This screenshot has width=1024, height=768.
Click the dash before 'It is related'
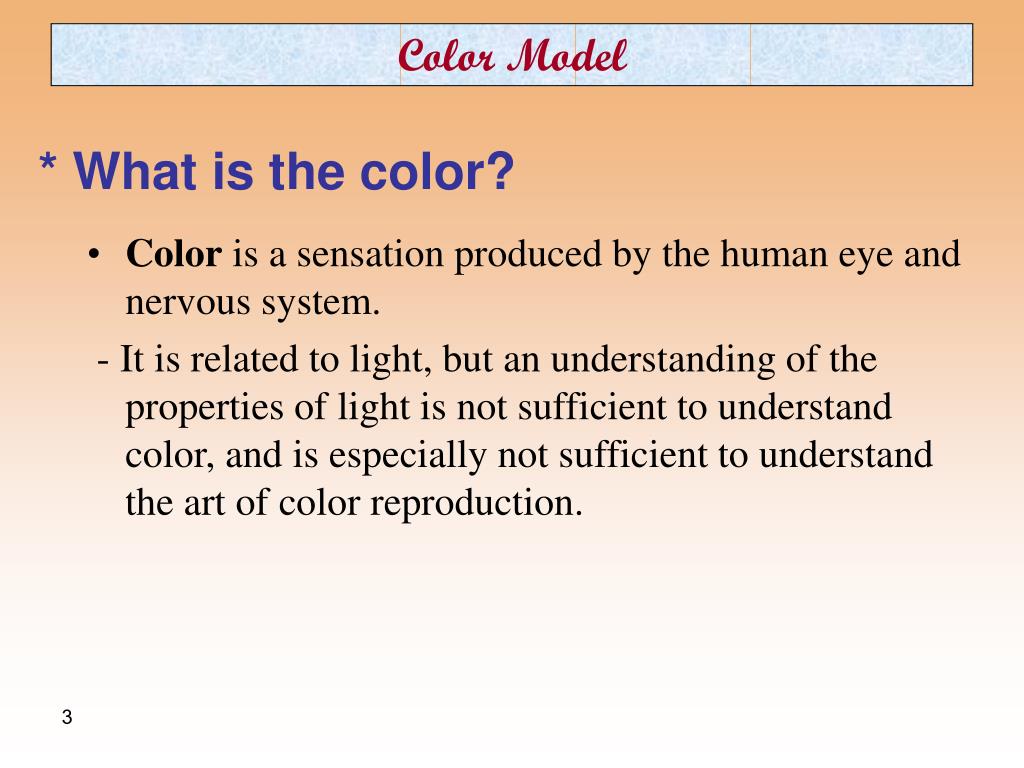[x=103, y=361]
